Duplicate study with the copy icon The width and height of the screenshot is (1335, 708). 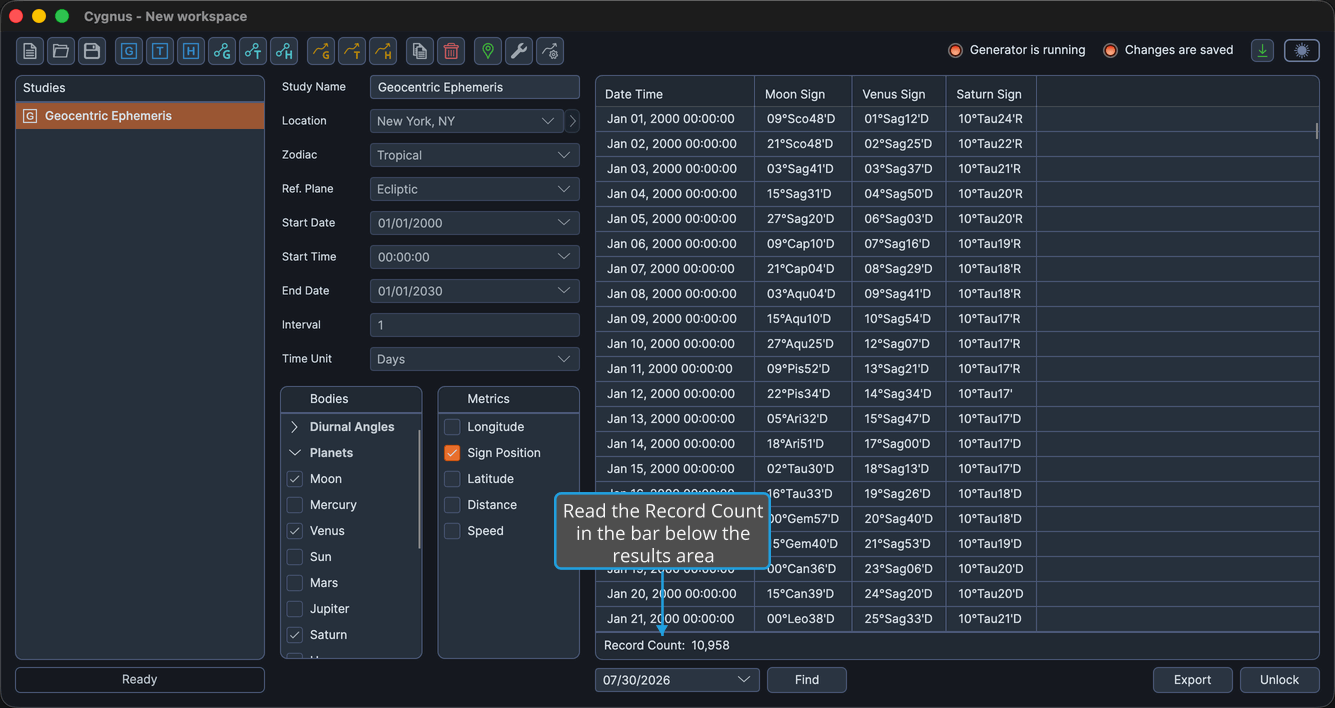(x=420, y=51)
